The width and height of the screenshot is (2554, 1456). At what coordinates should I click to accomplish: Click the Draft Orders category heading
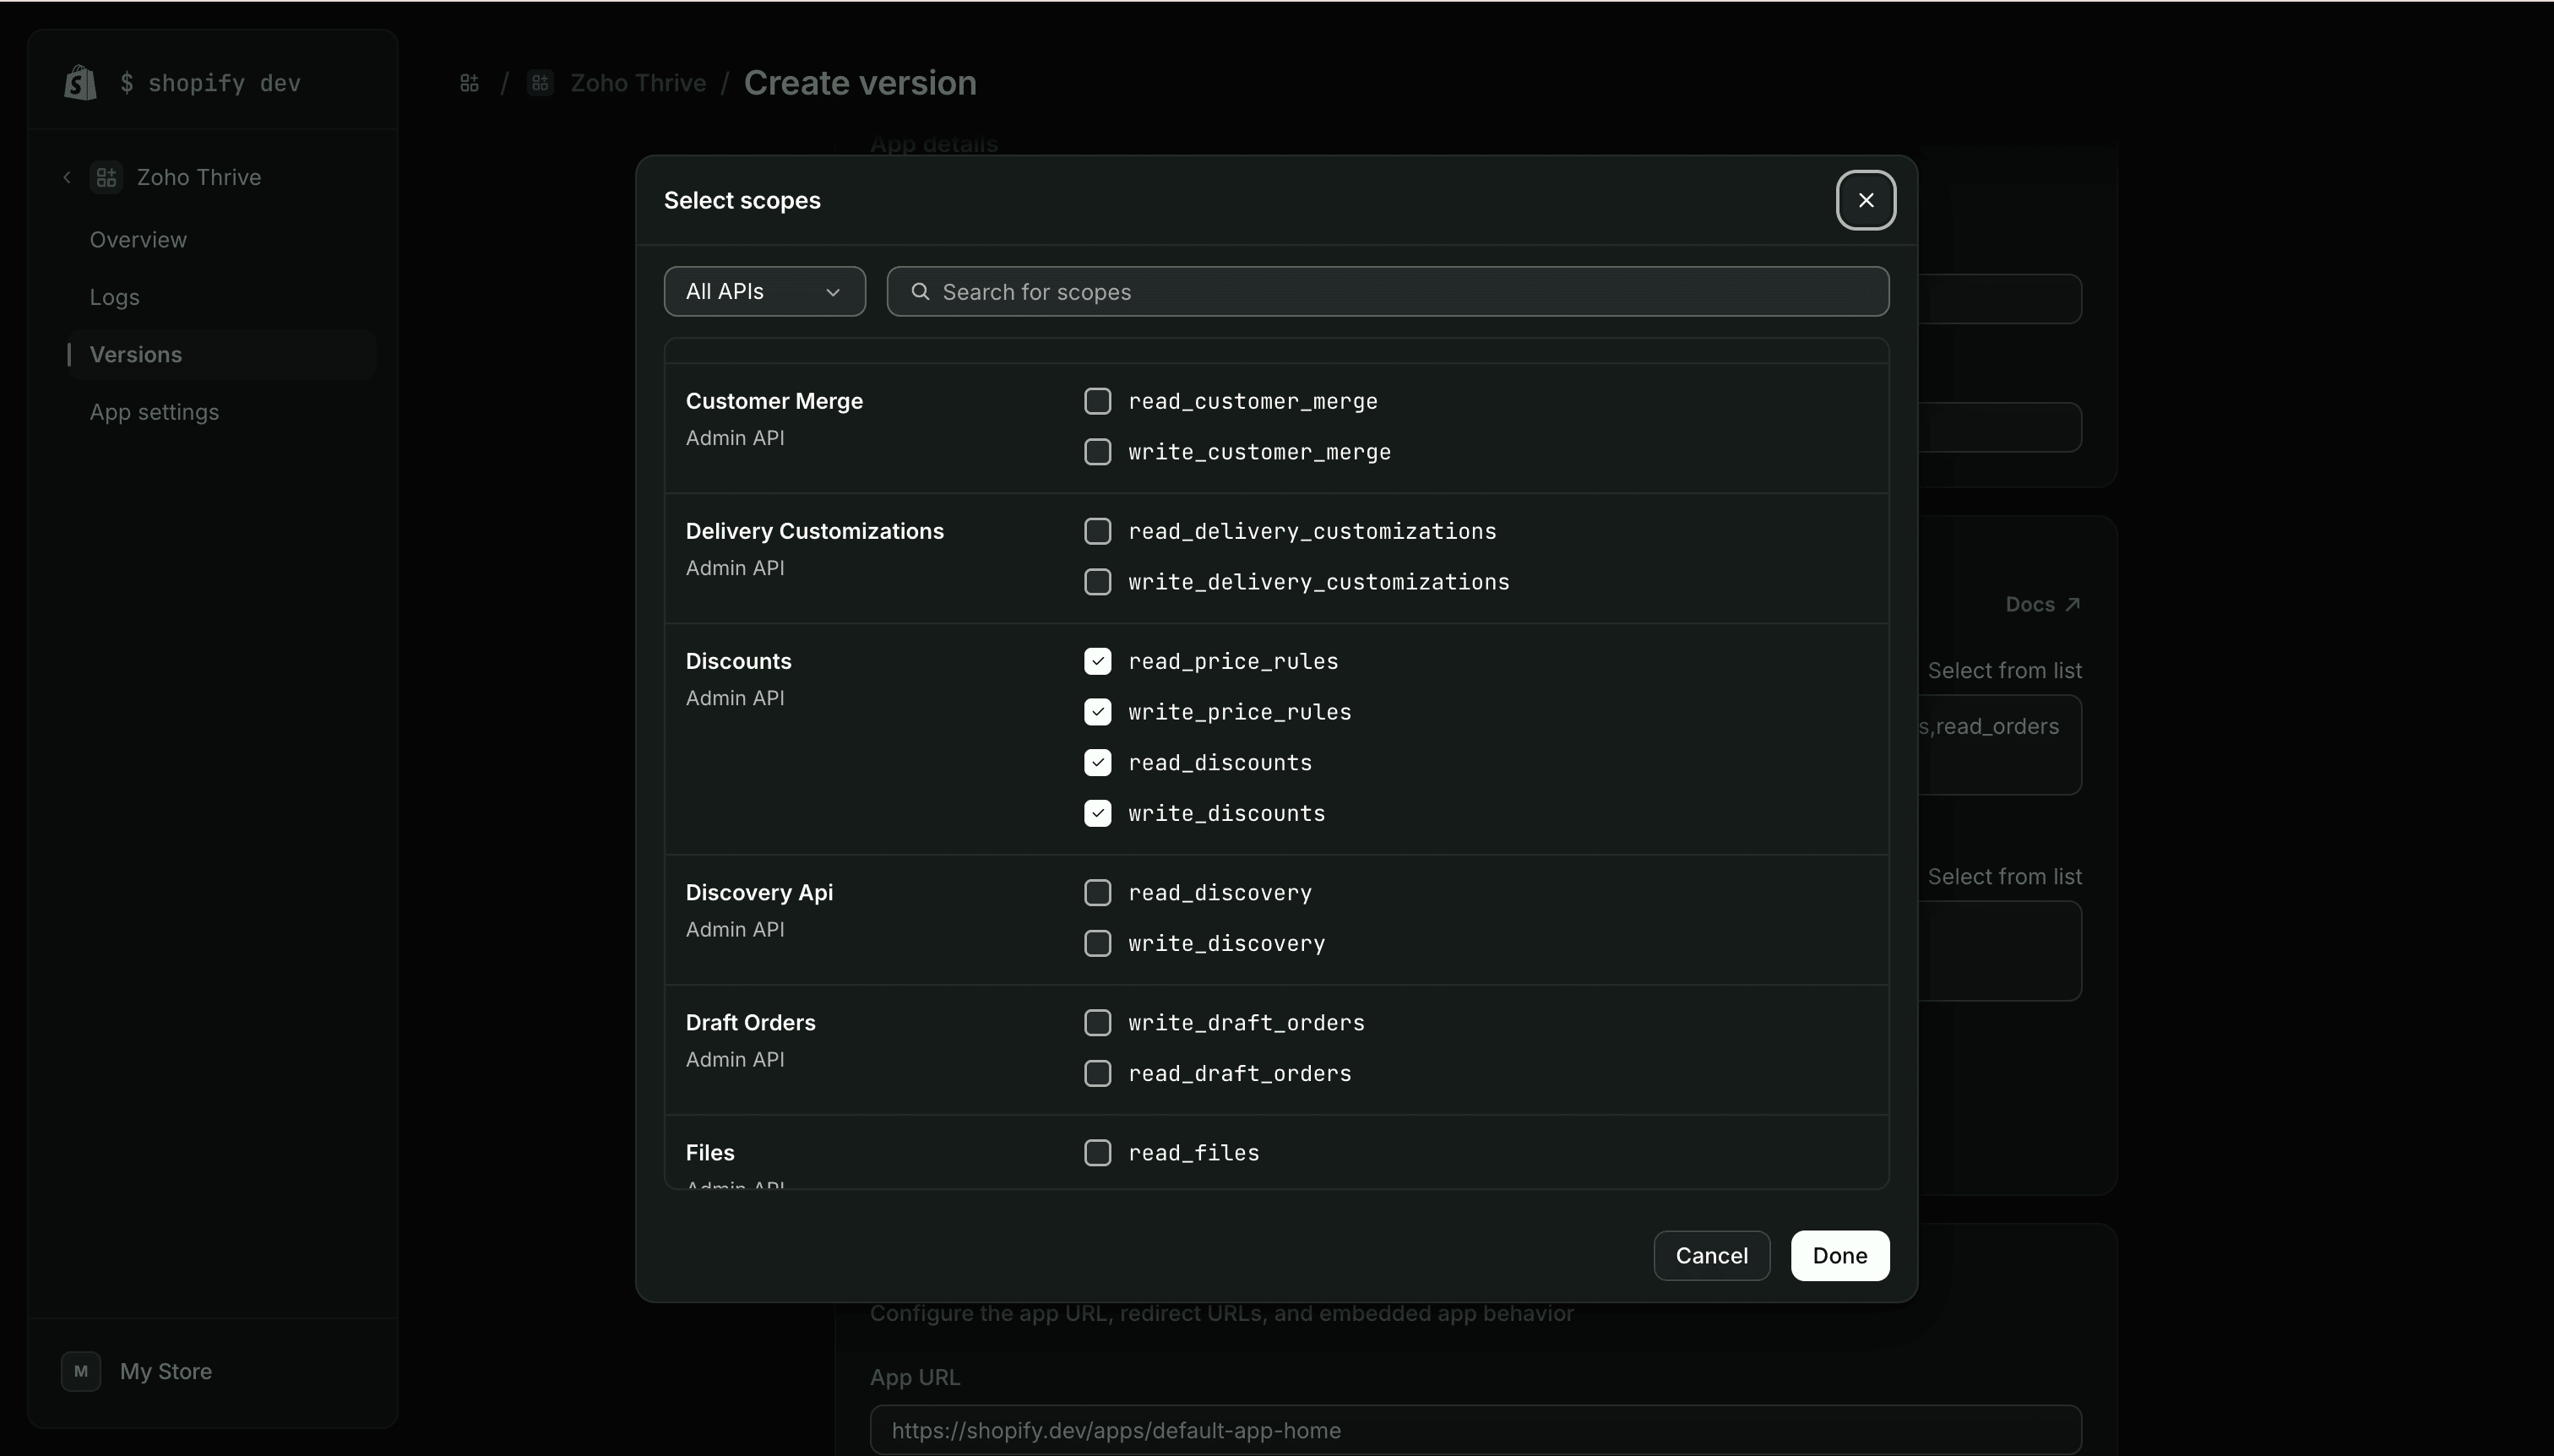(750, 1023)
